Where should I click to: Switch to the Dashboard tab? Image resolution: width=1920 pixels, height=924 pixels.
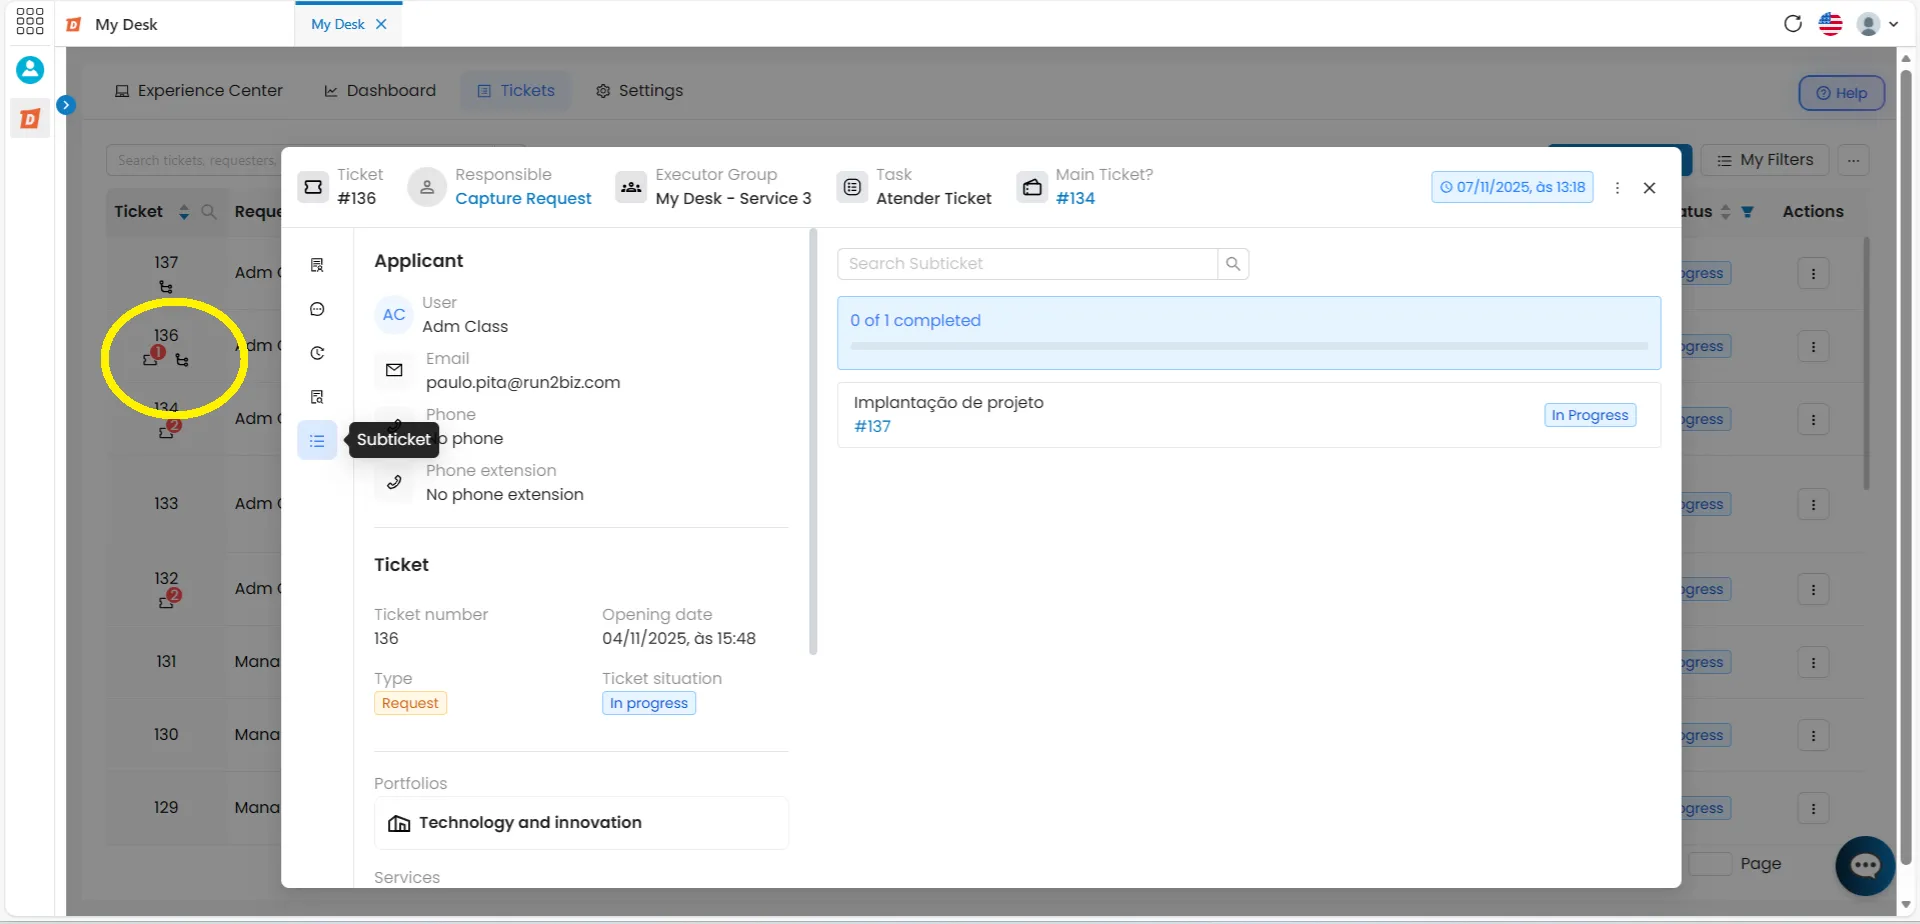380,91
